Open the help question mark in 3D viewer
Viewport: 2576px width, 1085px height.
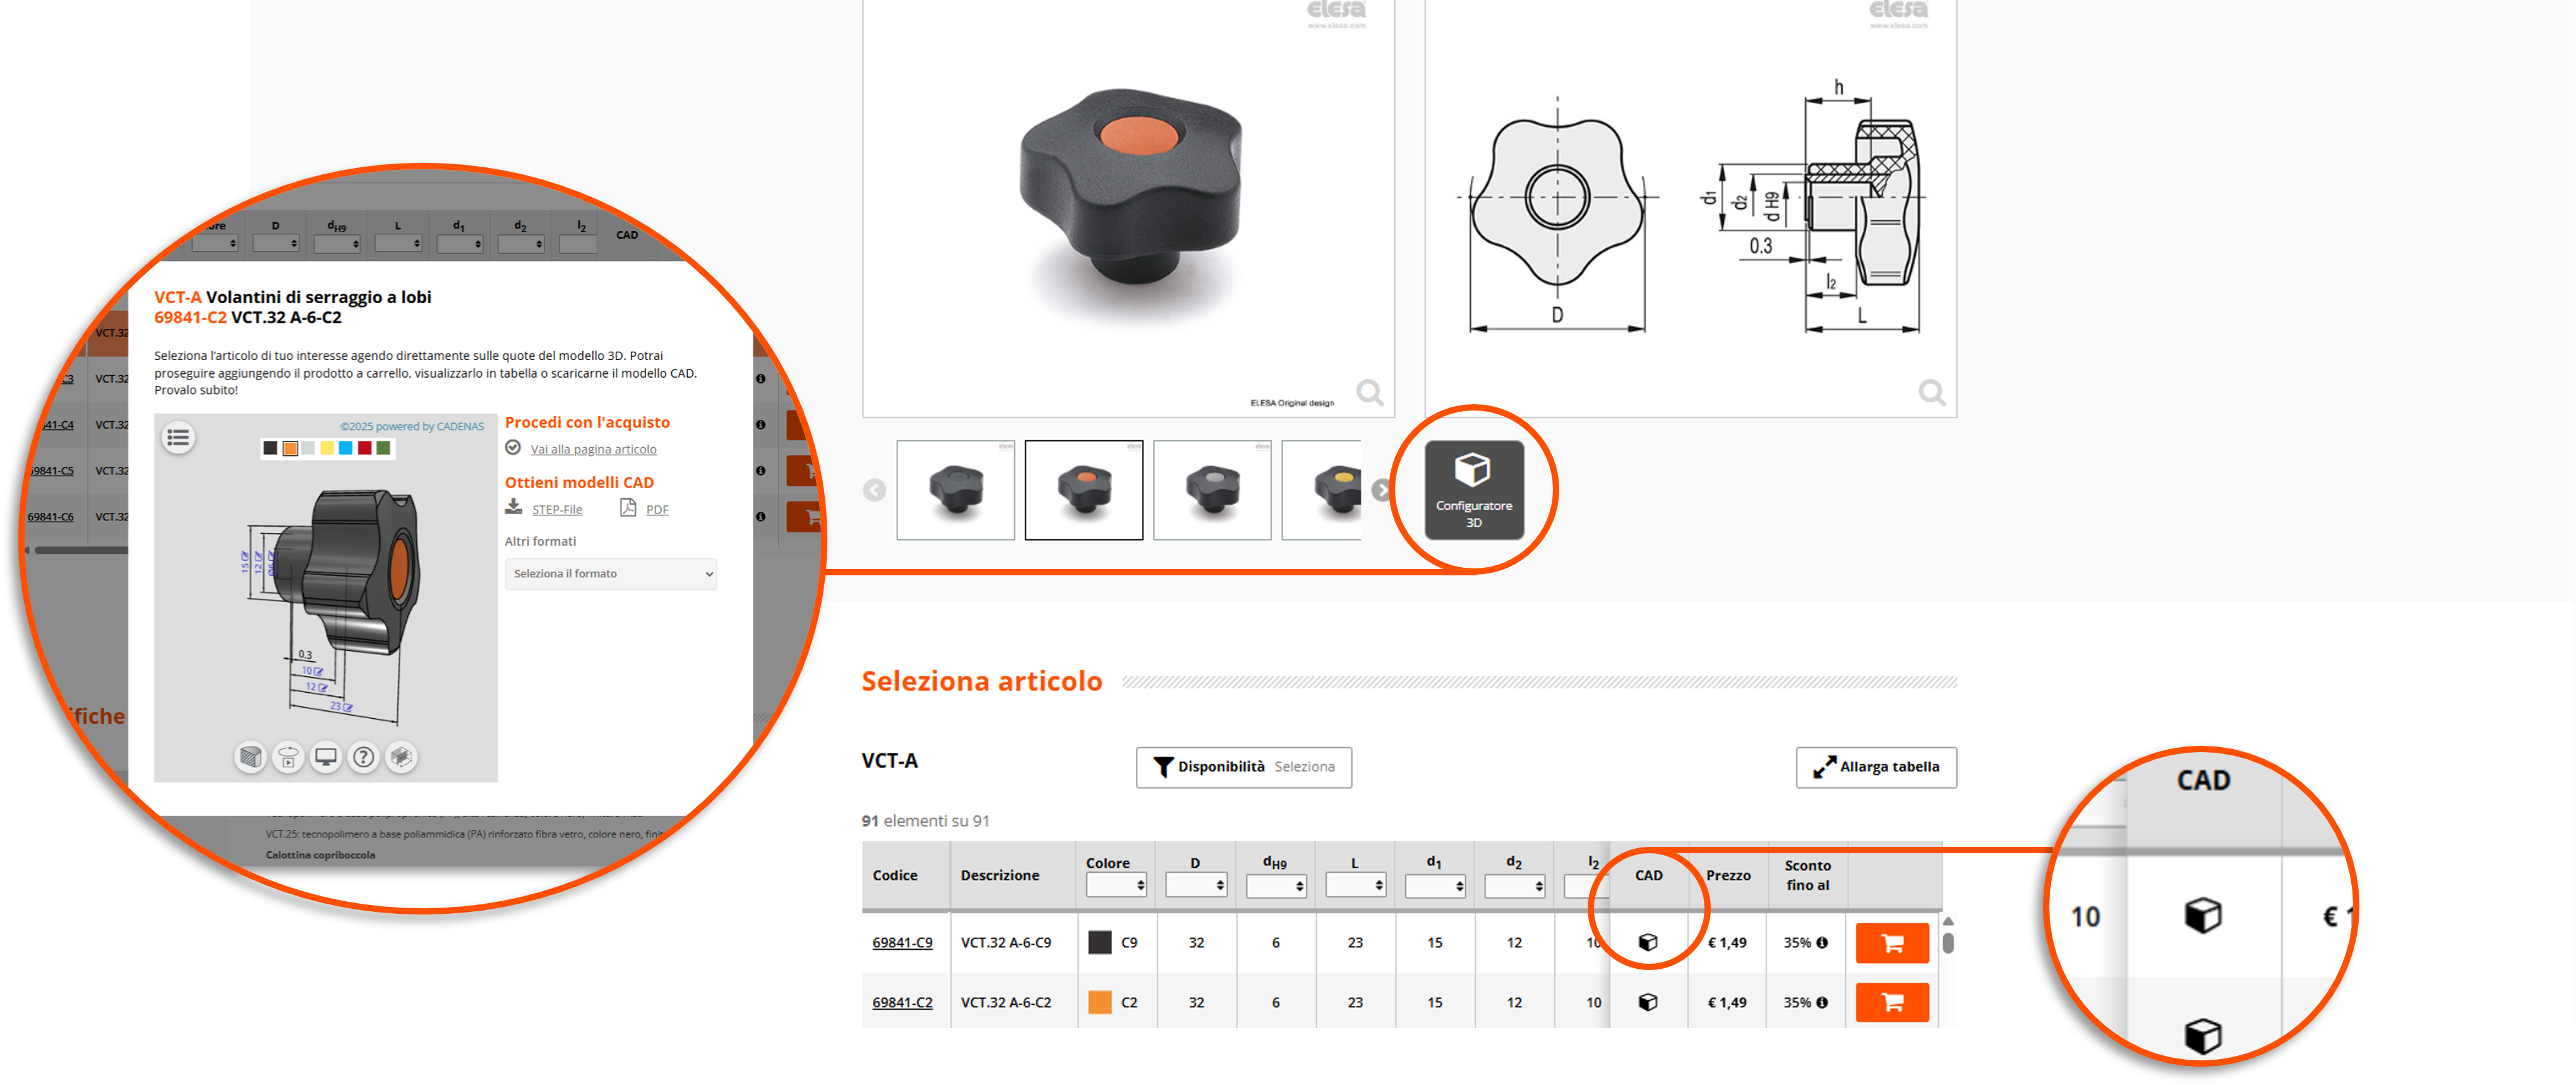pos(364,757)
